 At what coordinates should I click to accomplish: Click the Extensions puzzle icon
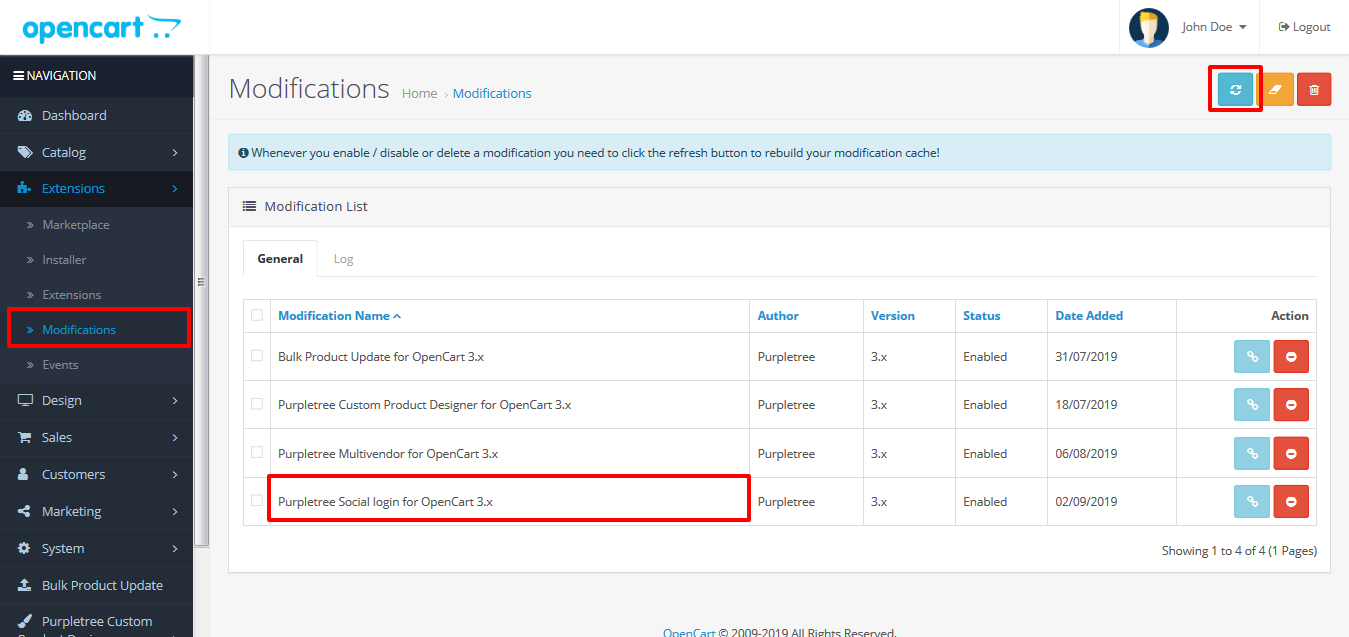click(x=25, y=188)
